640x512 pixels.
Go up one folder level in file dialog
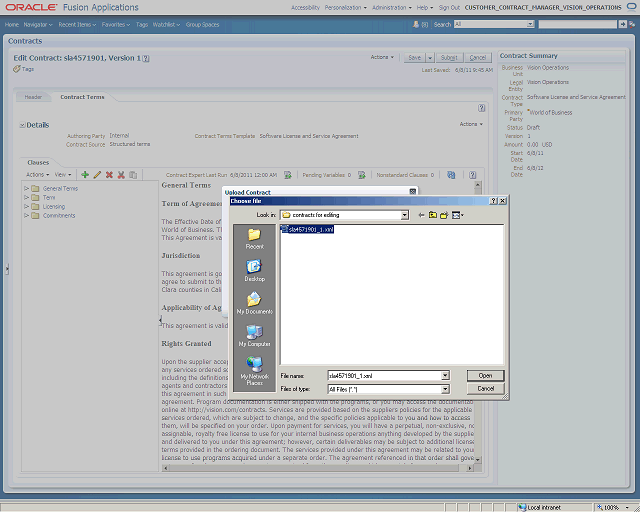point(433,215)
